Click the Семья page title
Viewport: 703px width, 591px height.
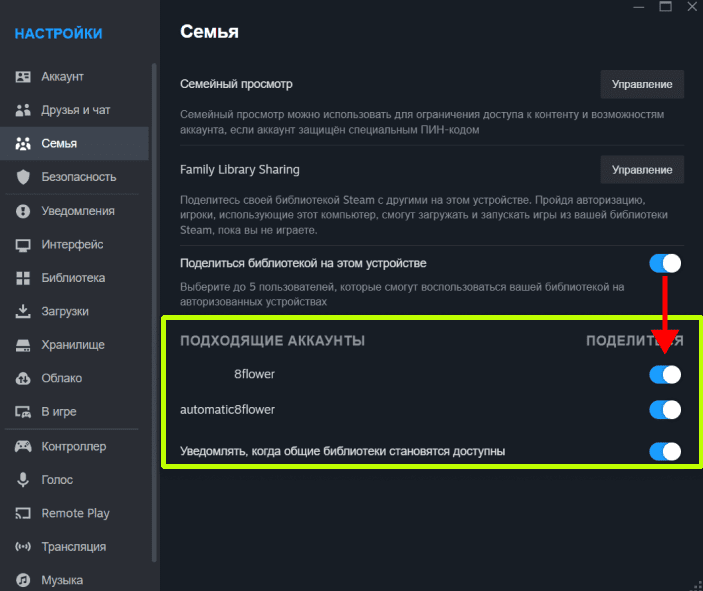click(x=209, y=32)
